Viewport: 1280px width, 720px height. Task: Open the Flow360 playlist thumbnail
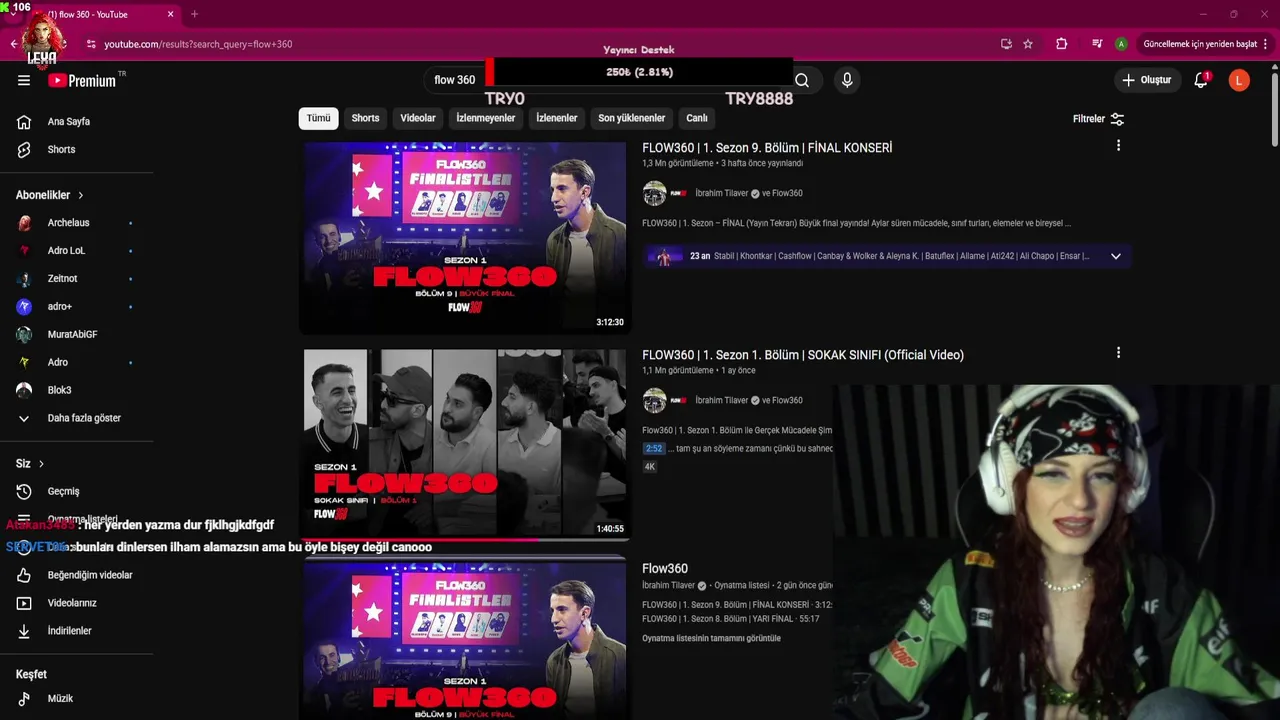(x=465, y=639)
